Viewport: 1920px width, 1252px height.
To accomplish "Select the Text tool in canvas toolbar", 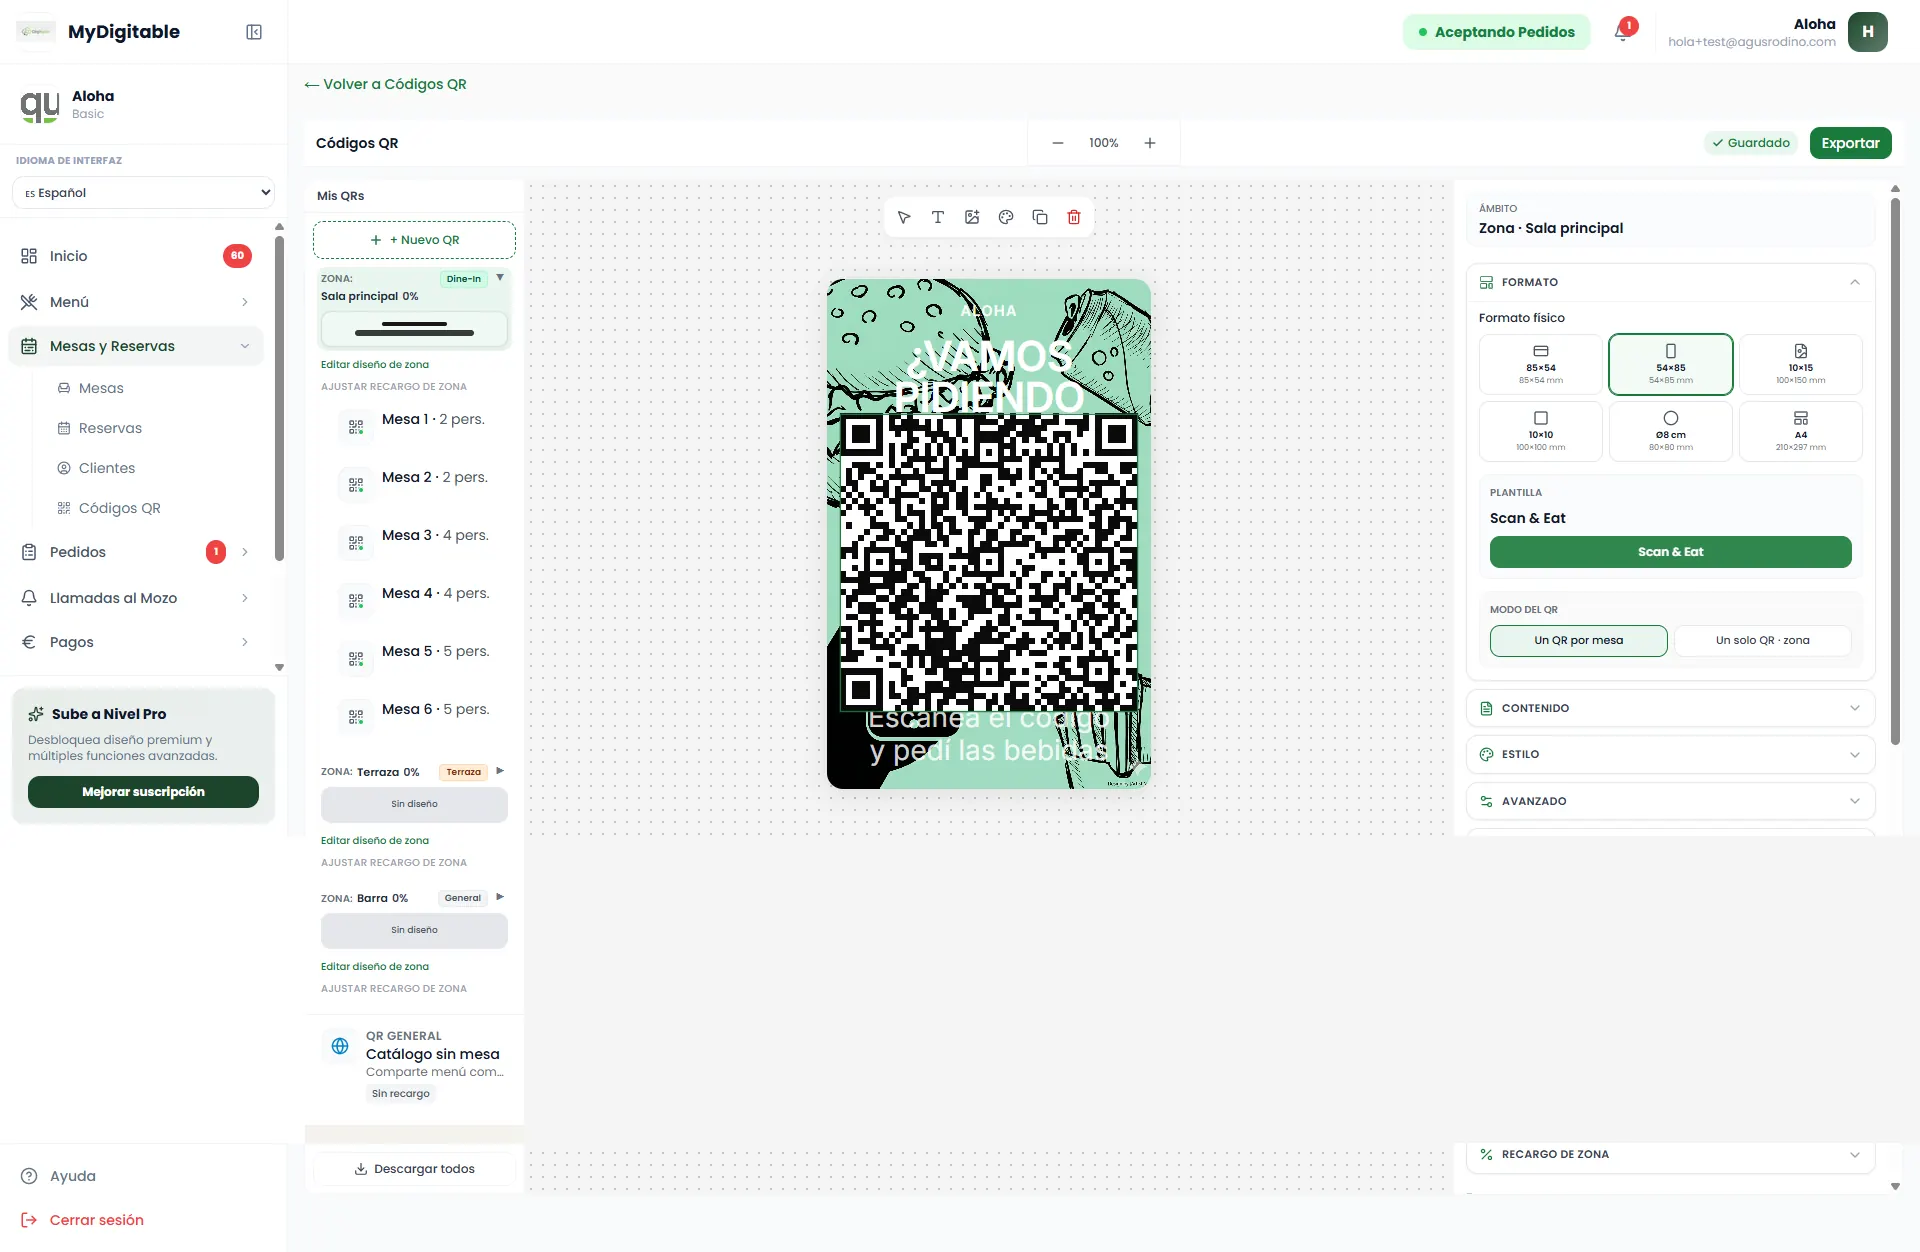I will pos(938,217).
